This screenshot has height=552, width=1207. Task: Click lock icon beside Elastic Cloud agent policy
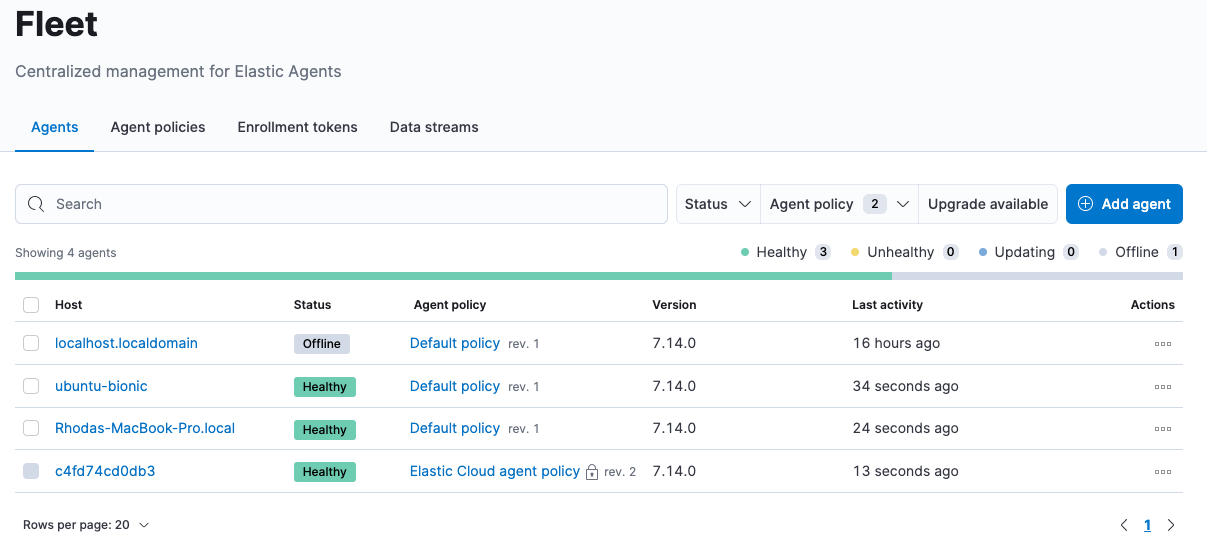click(592, 472)
